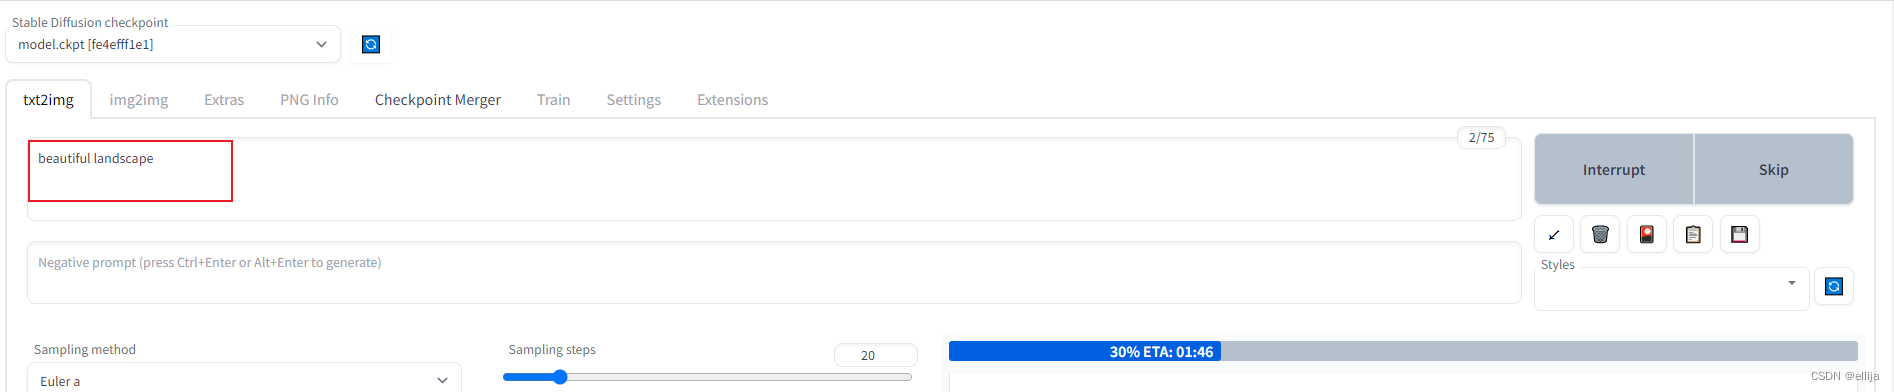Viewport: 1894px width, 392px height.
Task: Open the Extensions tab
Action: pos(733,100)
